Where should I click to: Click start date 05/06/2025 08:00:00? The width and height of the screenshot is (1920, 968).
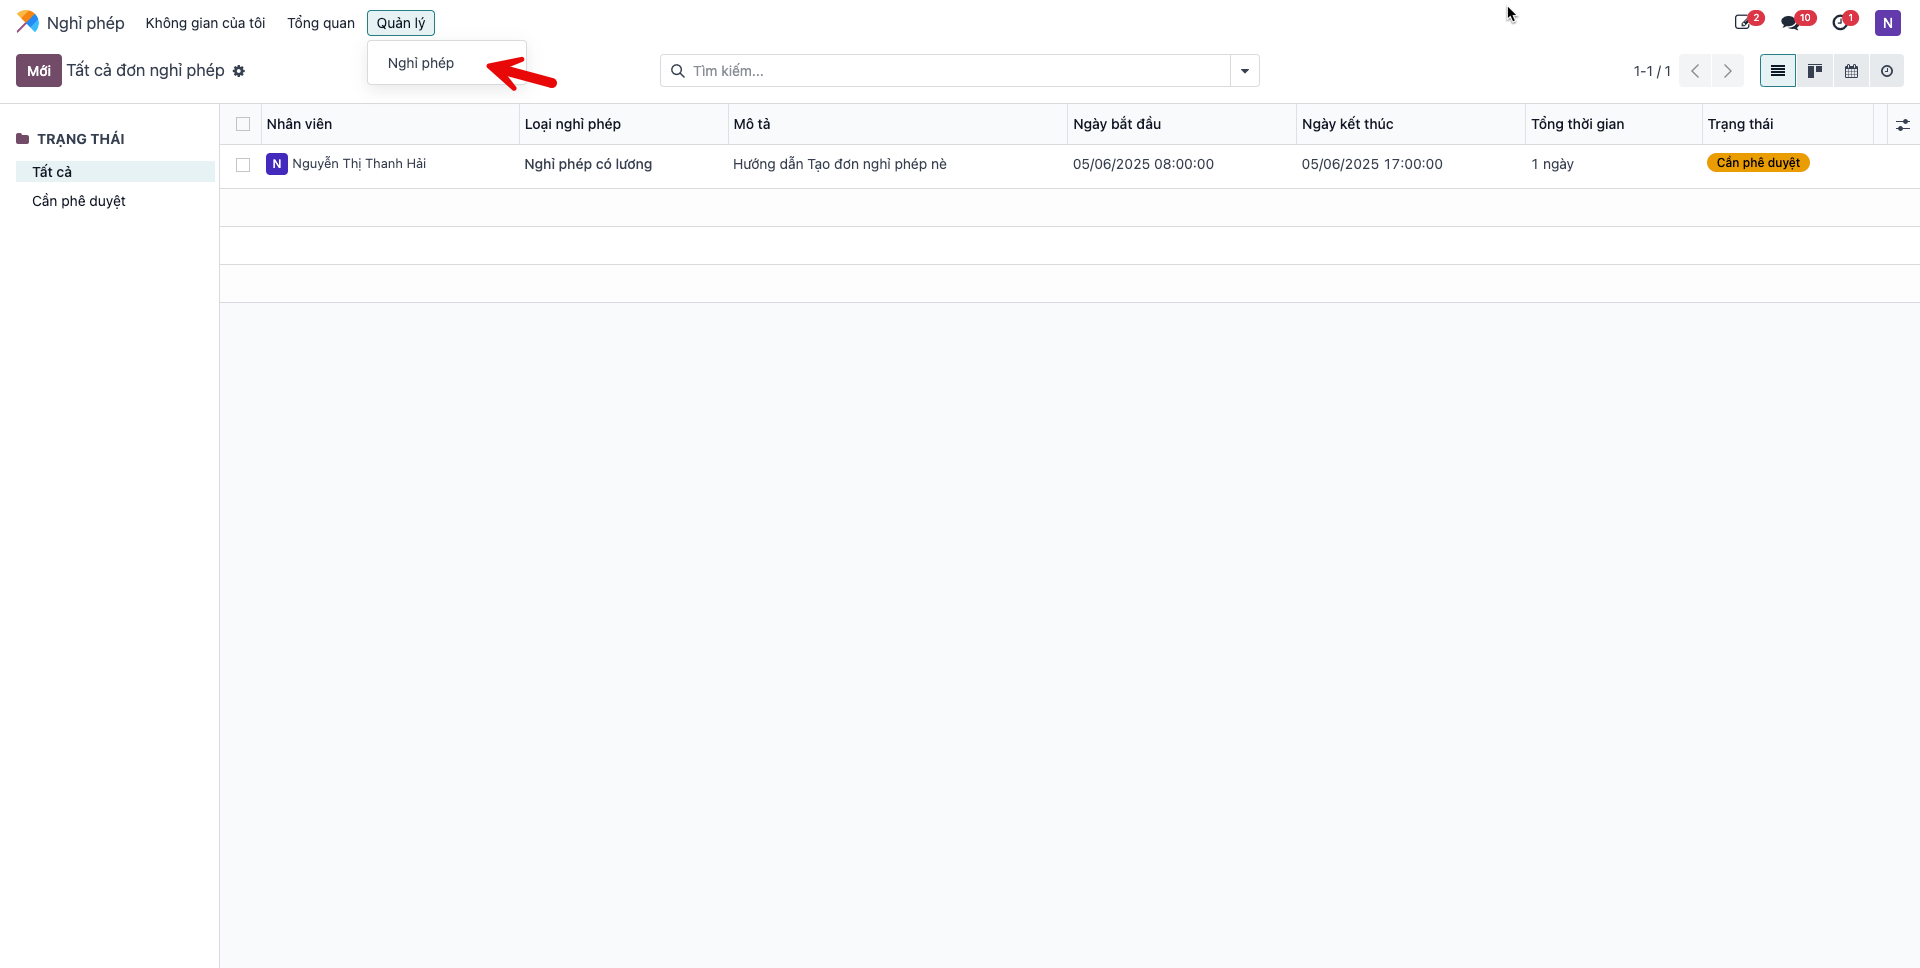pos(1143,164)
